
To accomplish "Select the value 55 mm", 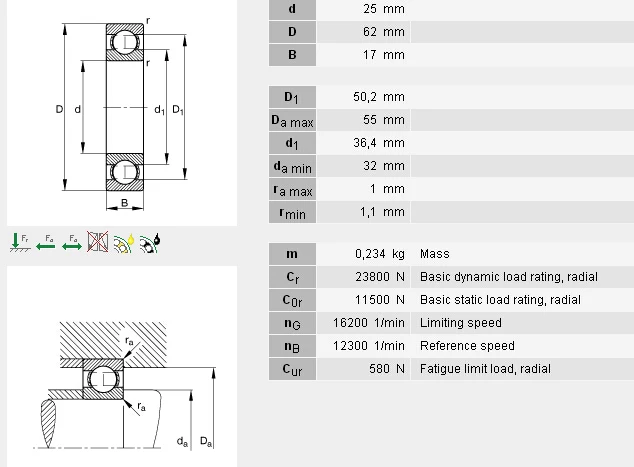I will 384,120.
